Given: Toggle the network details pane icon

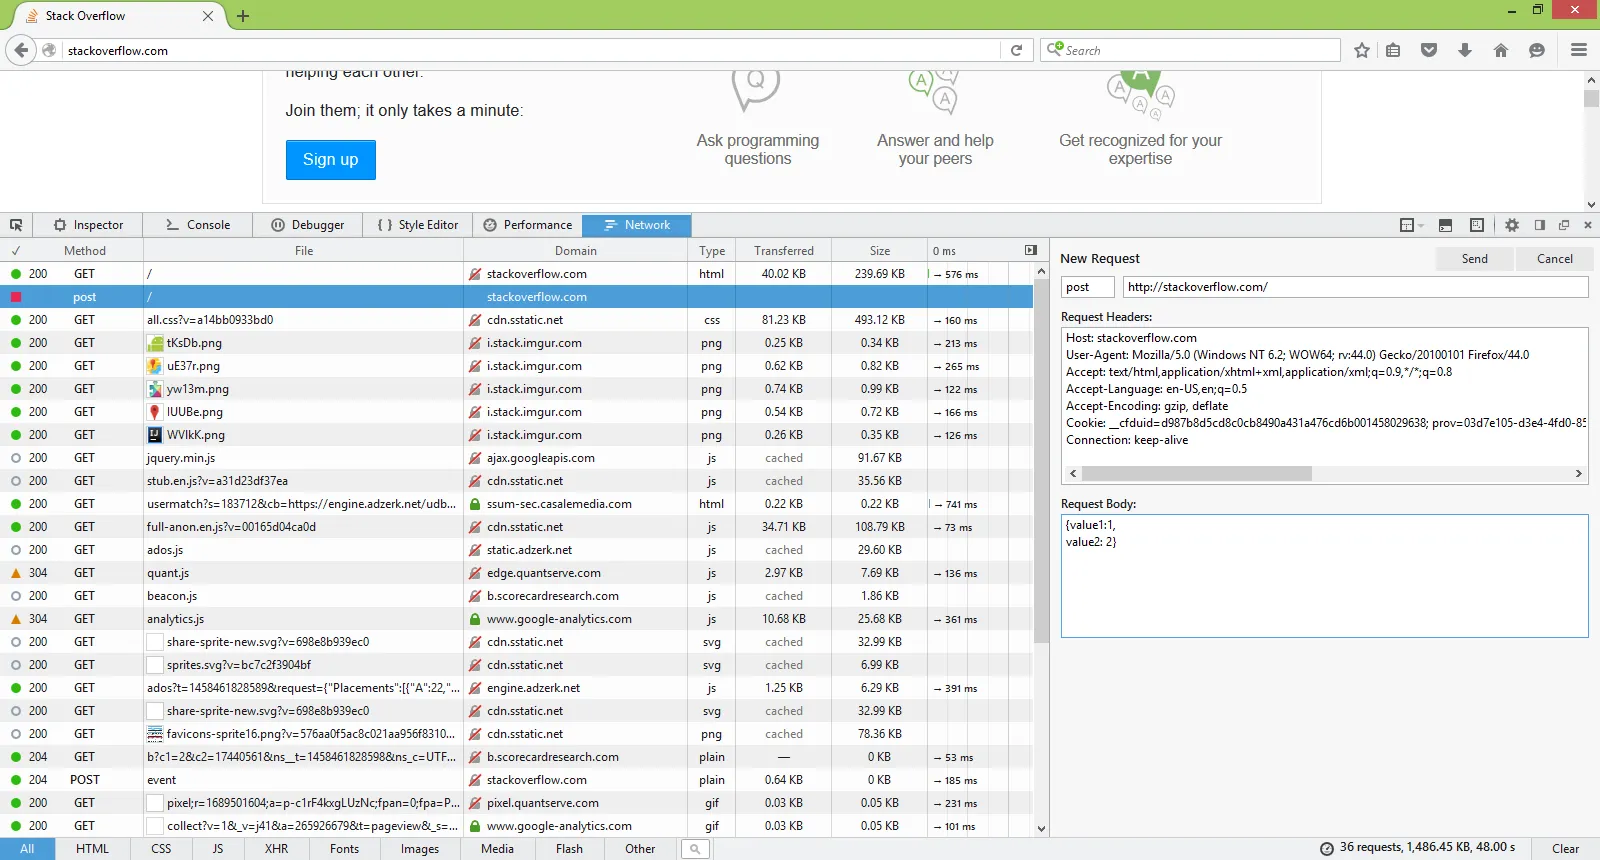Looking at the screenshot, I should (x=1031, y=250).
